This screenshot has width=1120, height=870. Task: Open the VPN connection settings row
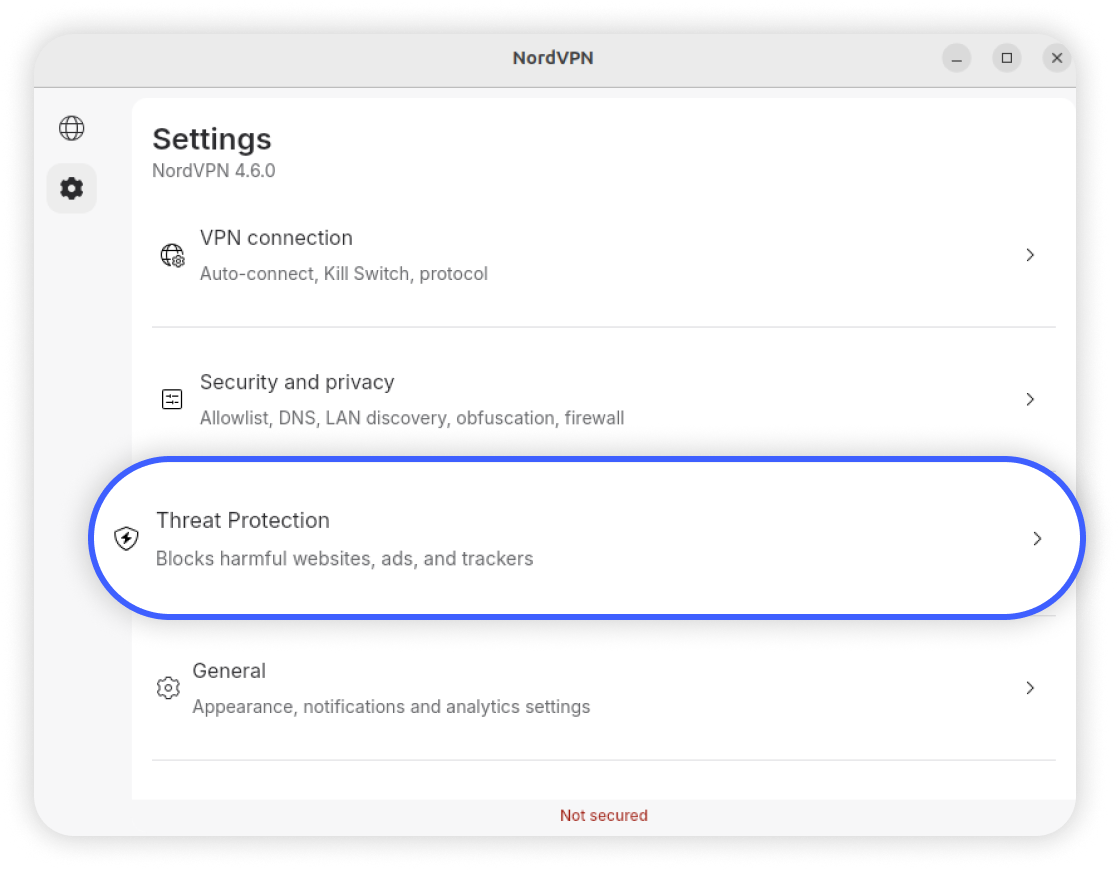(x=276, y=238)
